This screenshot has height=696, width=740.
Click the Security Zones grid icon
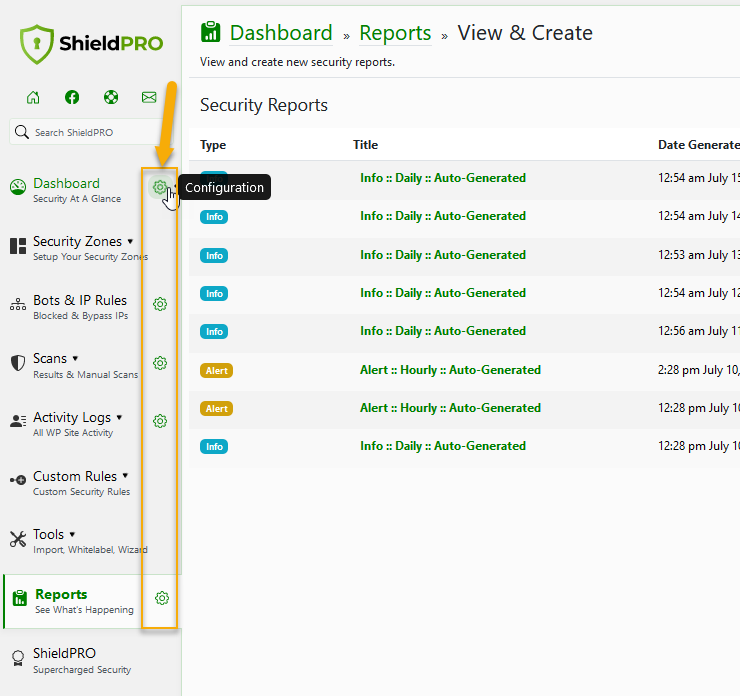pos(18,246)
